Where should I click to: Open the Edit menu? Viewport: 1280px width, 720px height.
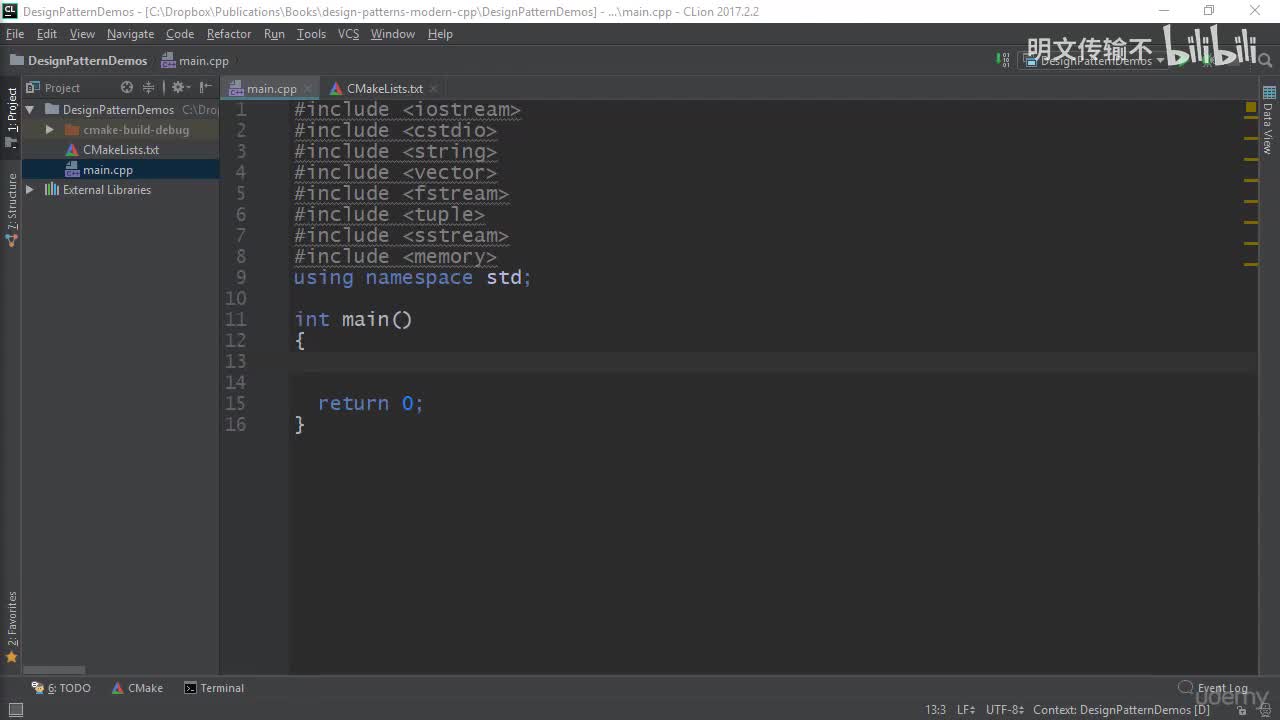[x=47, y=34]
